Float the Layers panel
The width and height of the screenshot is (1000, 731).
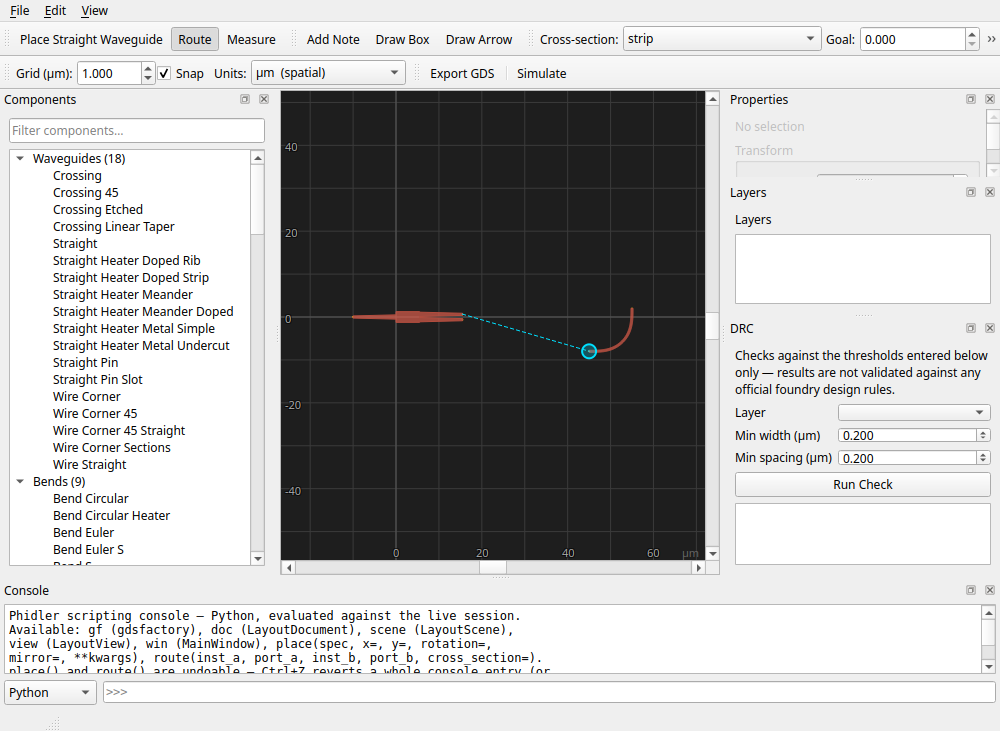[x=971, y=192]
